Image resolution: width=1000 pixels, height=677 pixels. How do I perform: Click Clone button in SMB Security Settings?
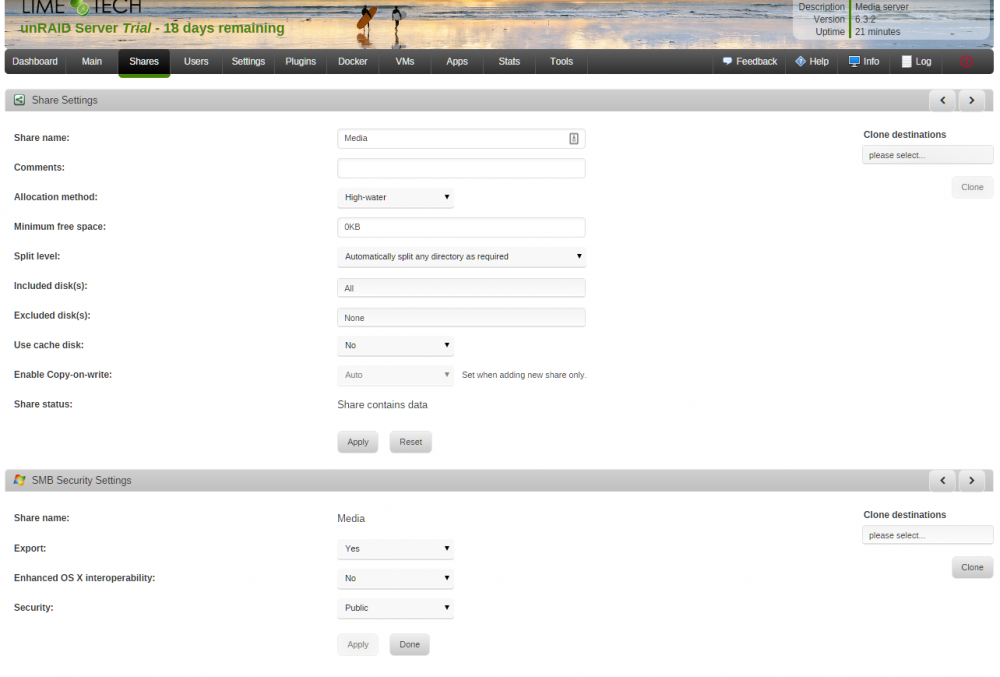(x=972, y=567)
